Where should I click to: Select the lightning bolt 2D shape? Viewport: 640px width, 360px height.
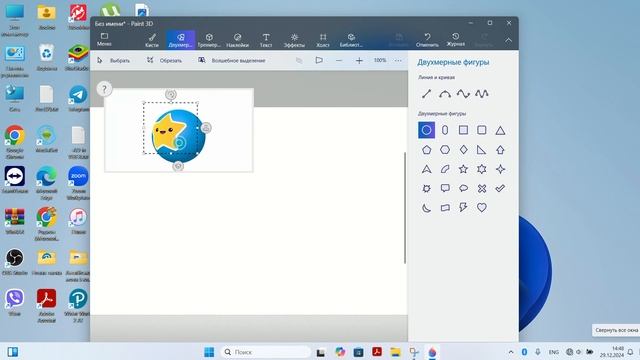(463, 208)
